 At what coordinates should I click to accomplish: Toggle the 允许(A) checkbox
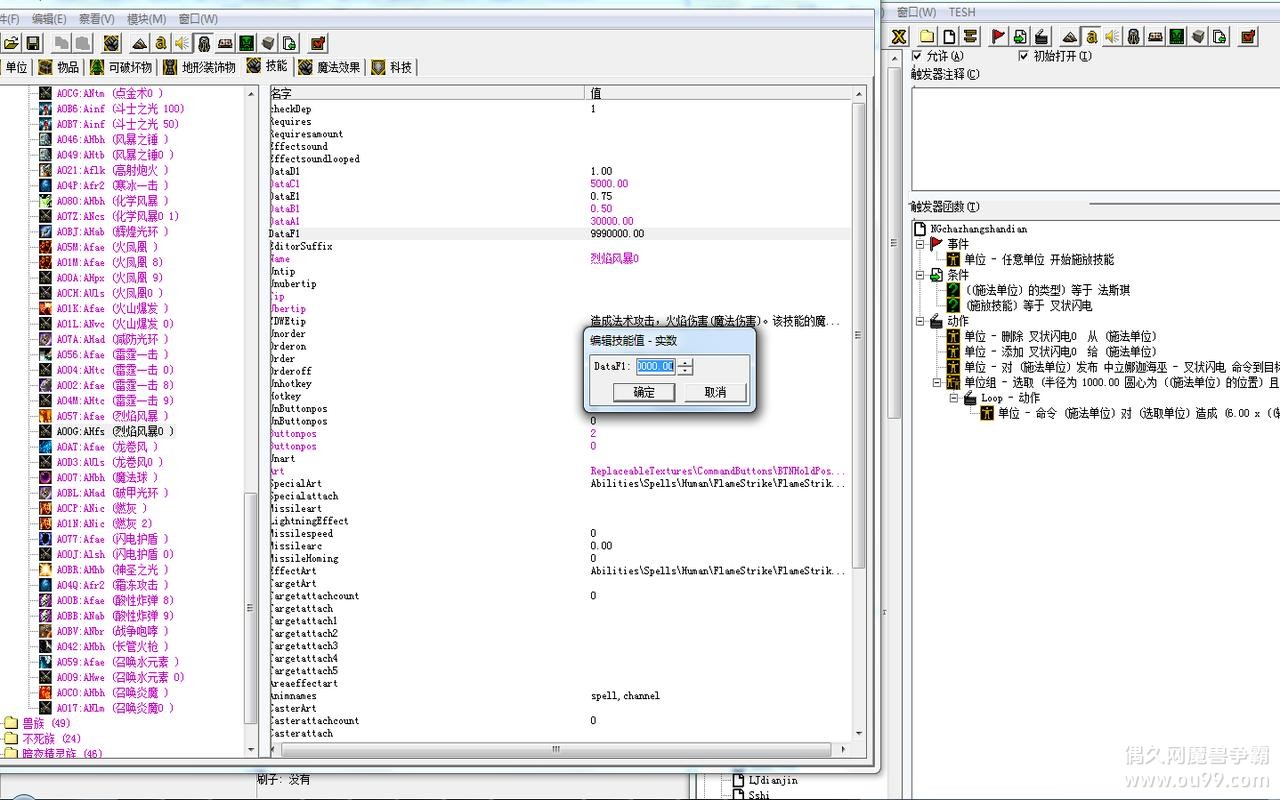coord(917,56)
